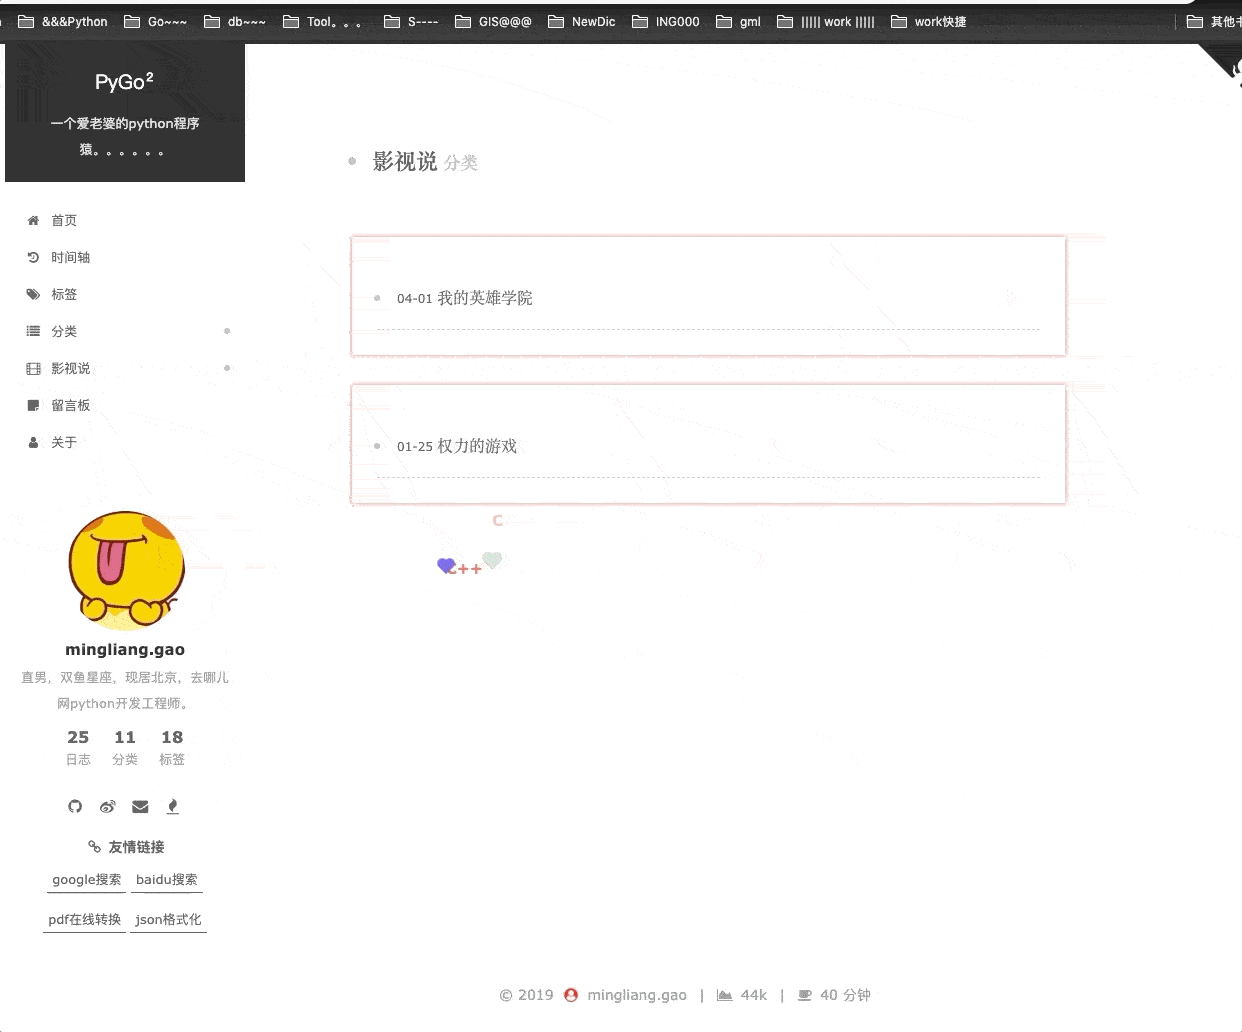Open the google搜索 friend link
The image size is (1242, 1032).
pyautogui.click(x=87, y=880)
